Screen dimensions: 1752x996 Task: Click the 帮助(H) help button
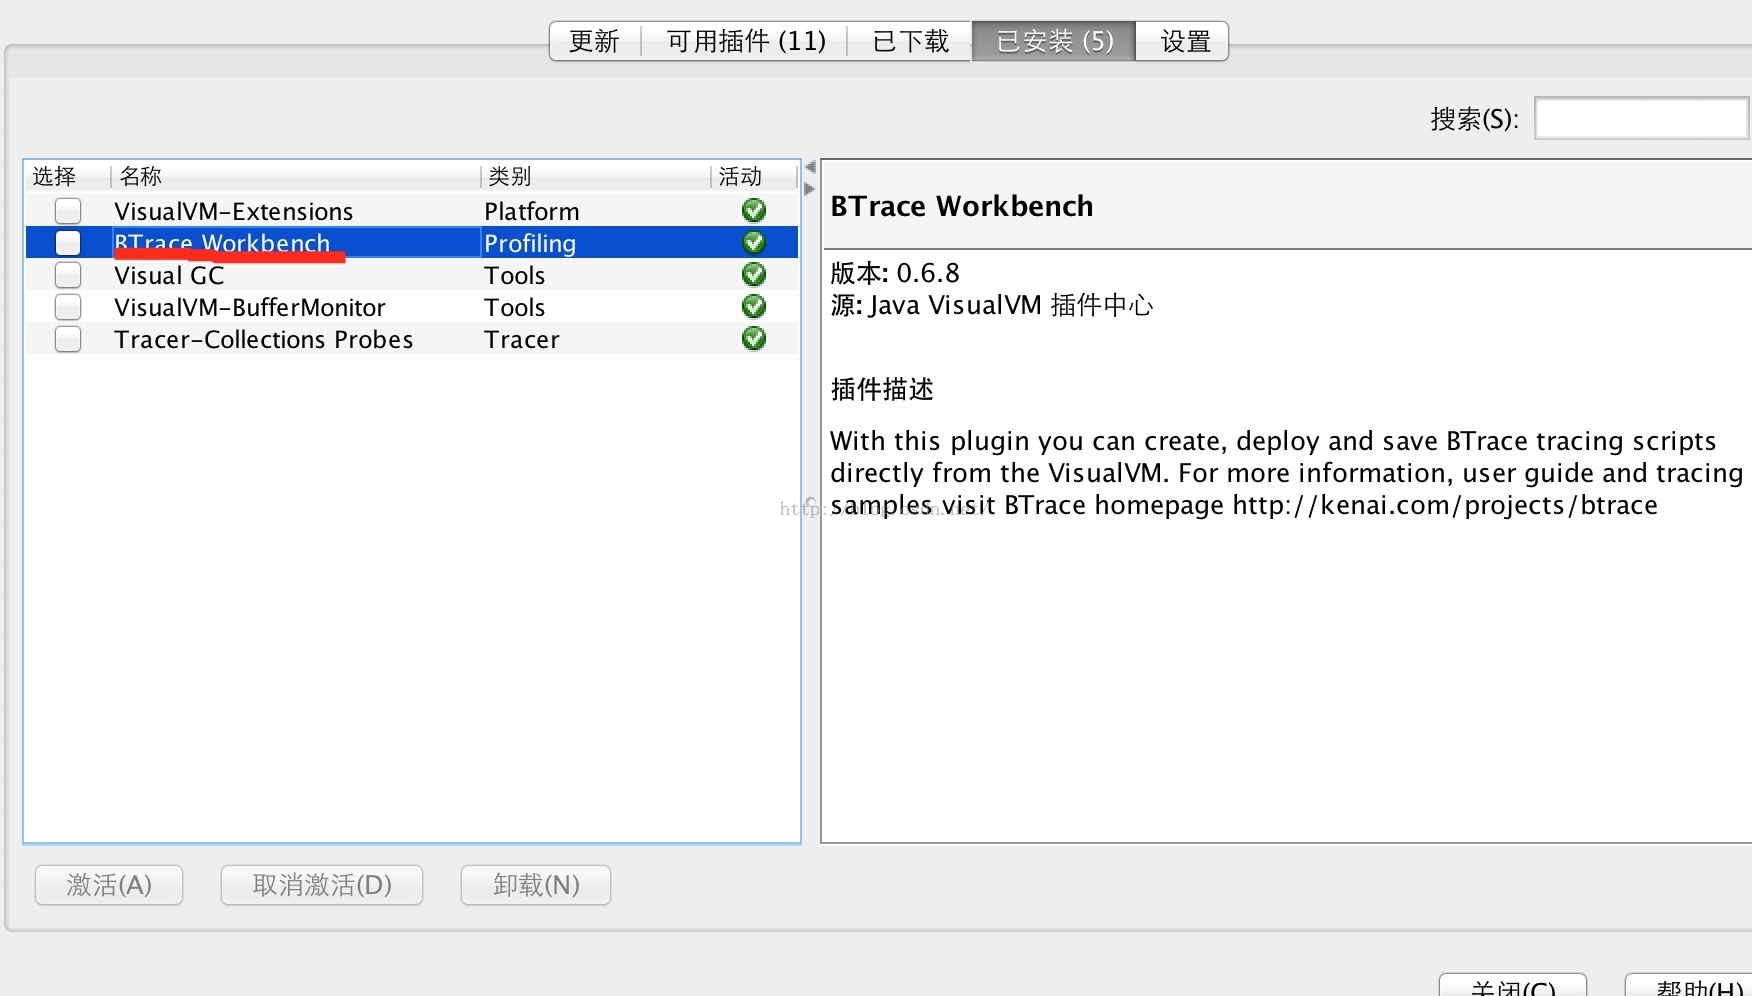coord(1690,985)
